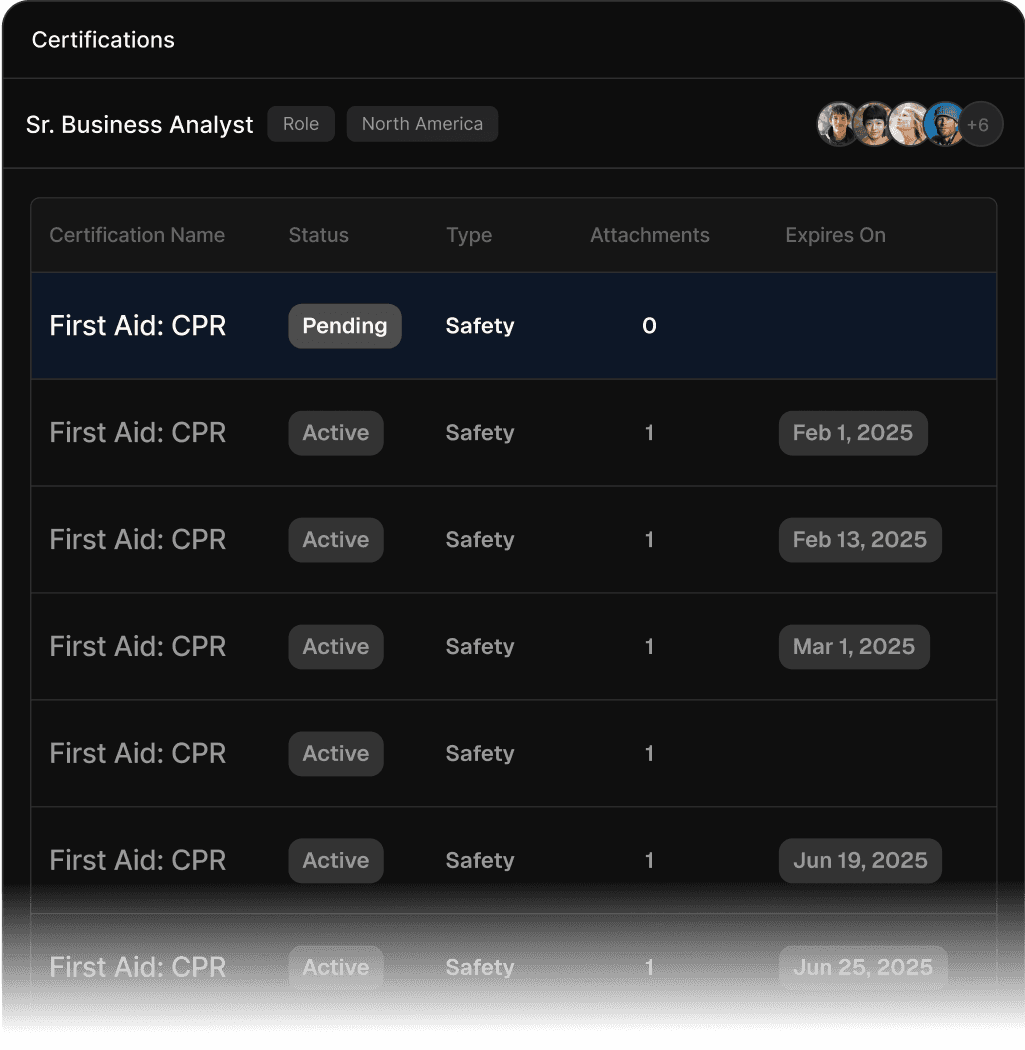Click the second profile avatar thumbnail
The width and height of the screenshot is (1025, 1050).
[873, 123]
